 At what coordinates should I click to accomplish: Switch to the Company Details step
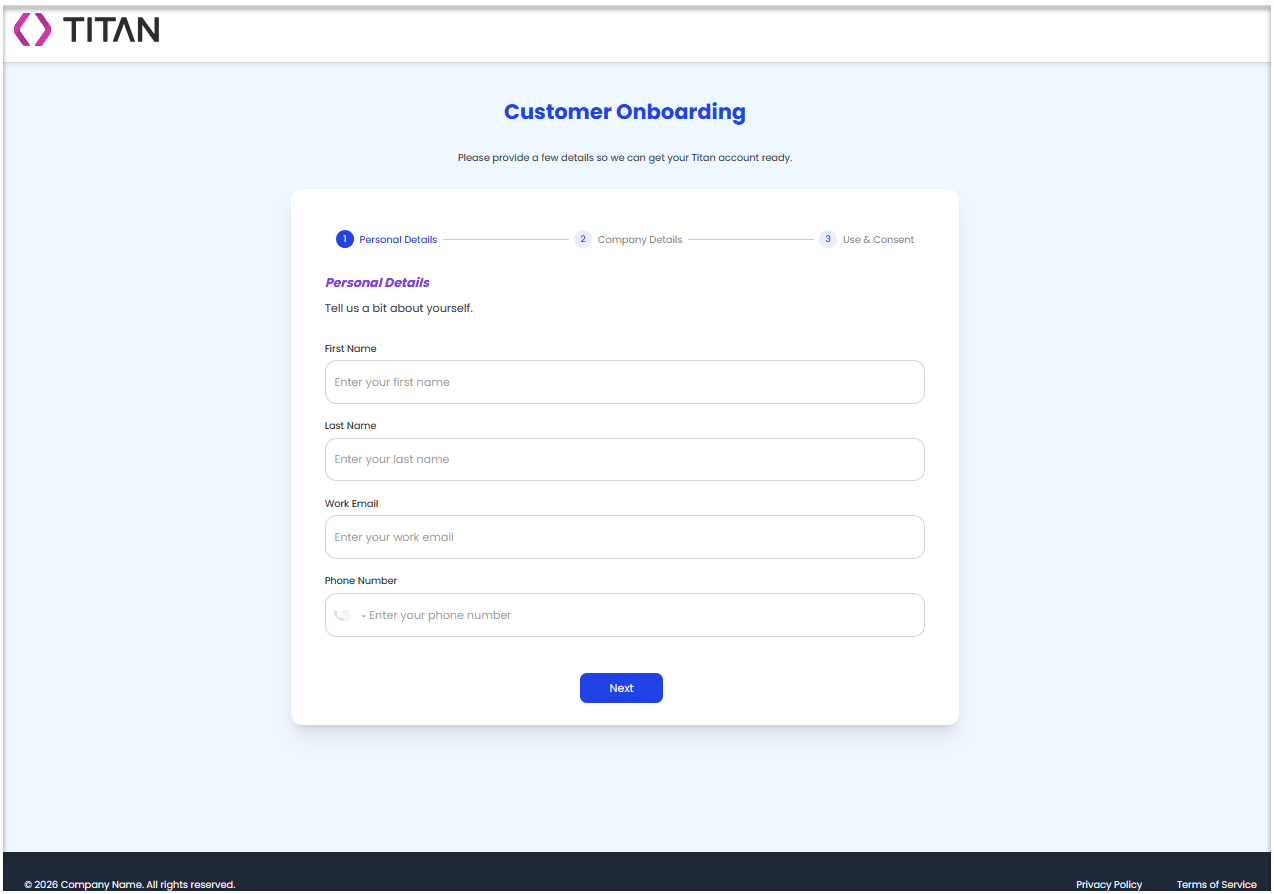click(639, 239)
